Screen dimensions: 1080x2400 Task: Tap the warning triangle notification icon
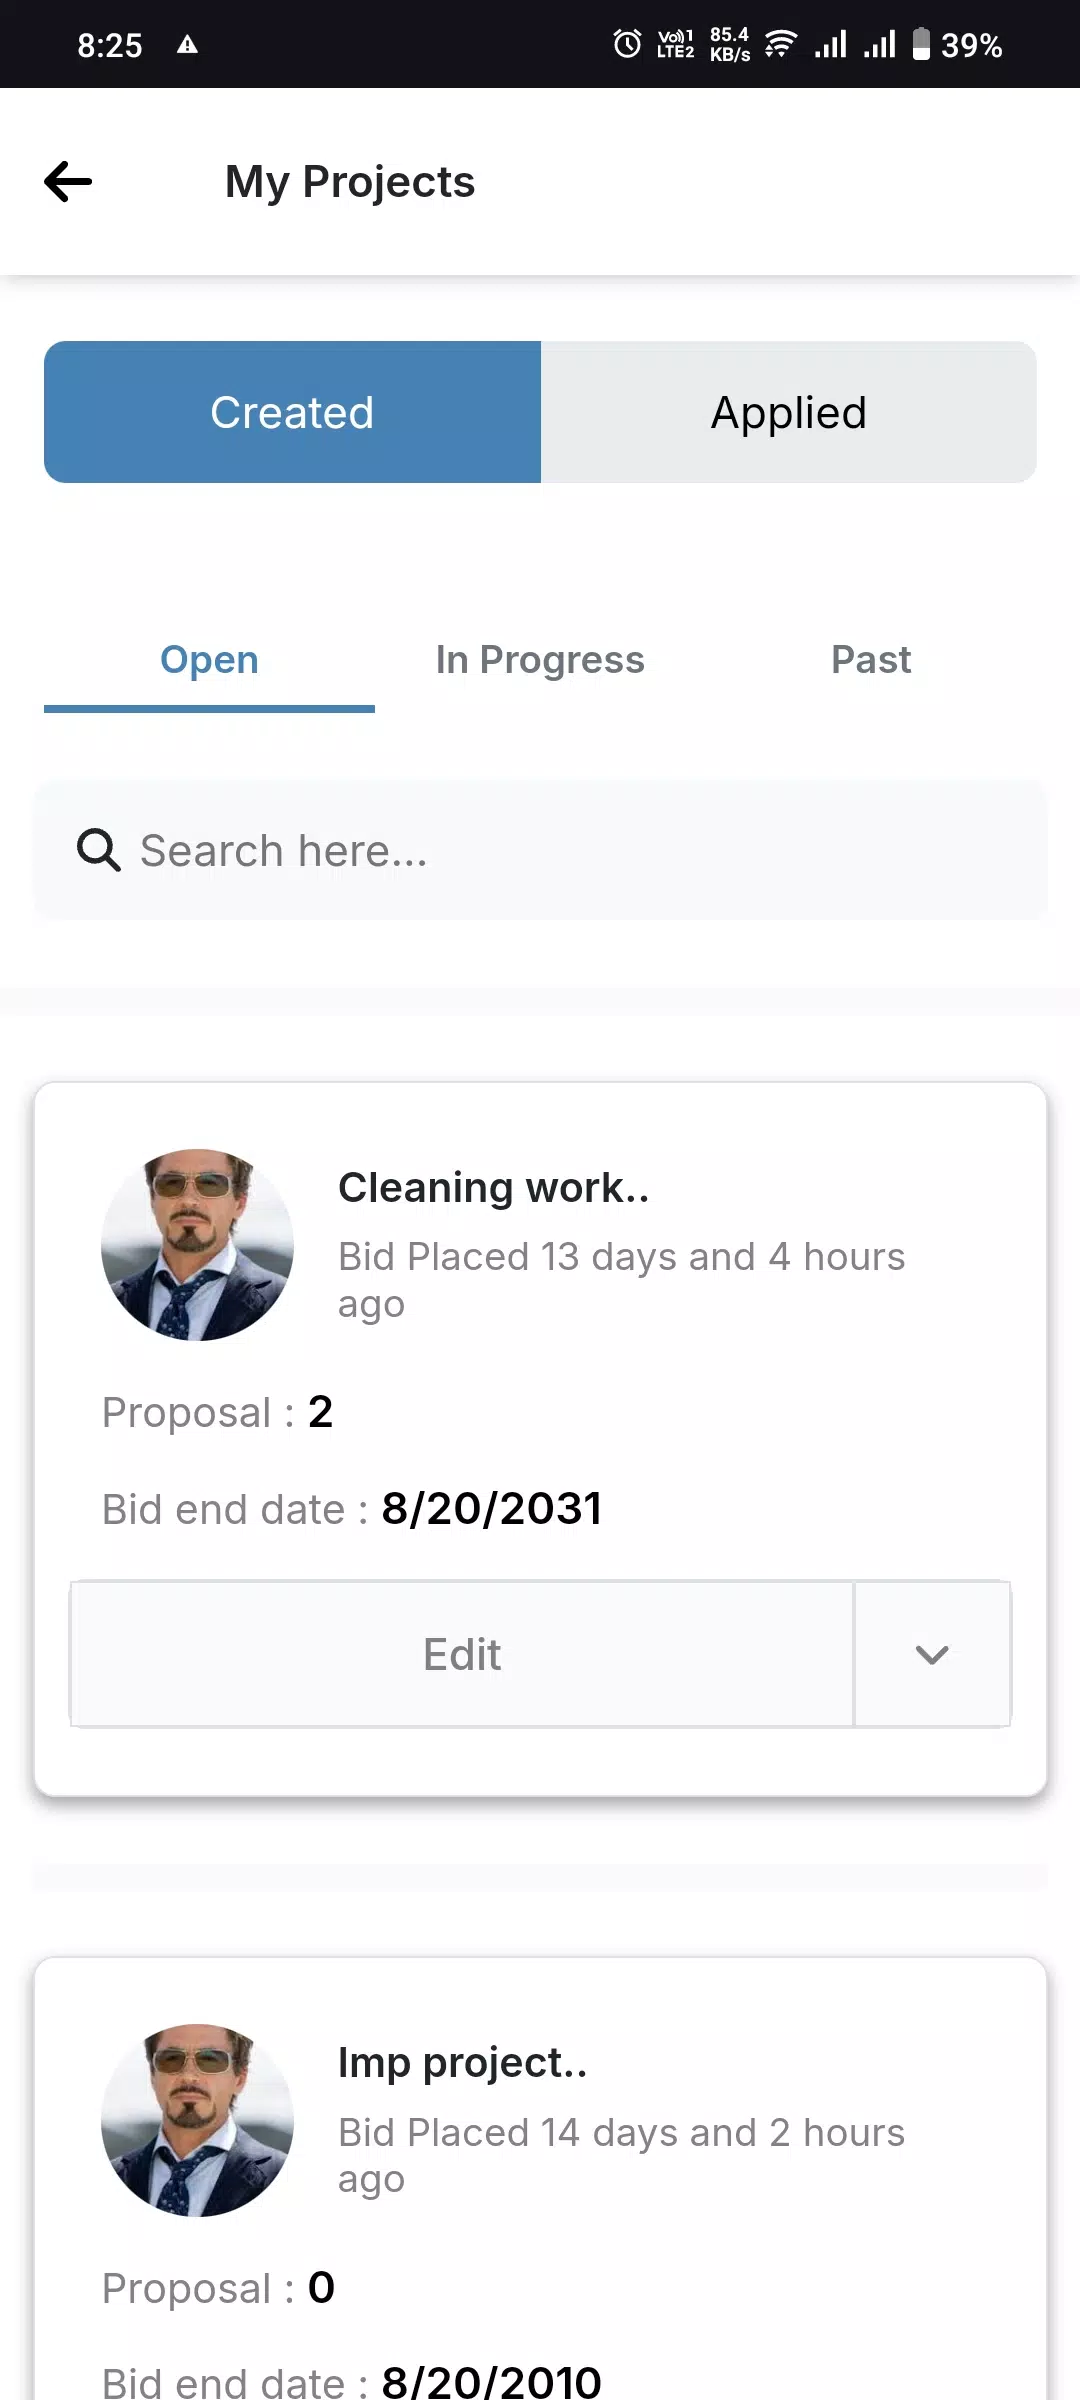[x=187, y=44]
